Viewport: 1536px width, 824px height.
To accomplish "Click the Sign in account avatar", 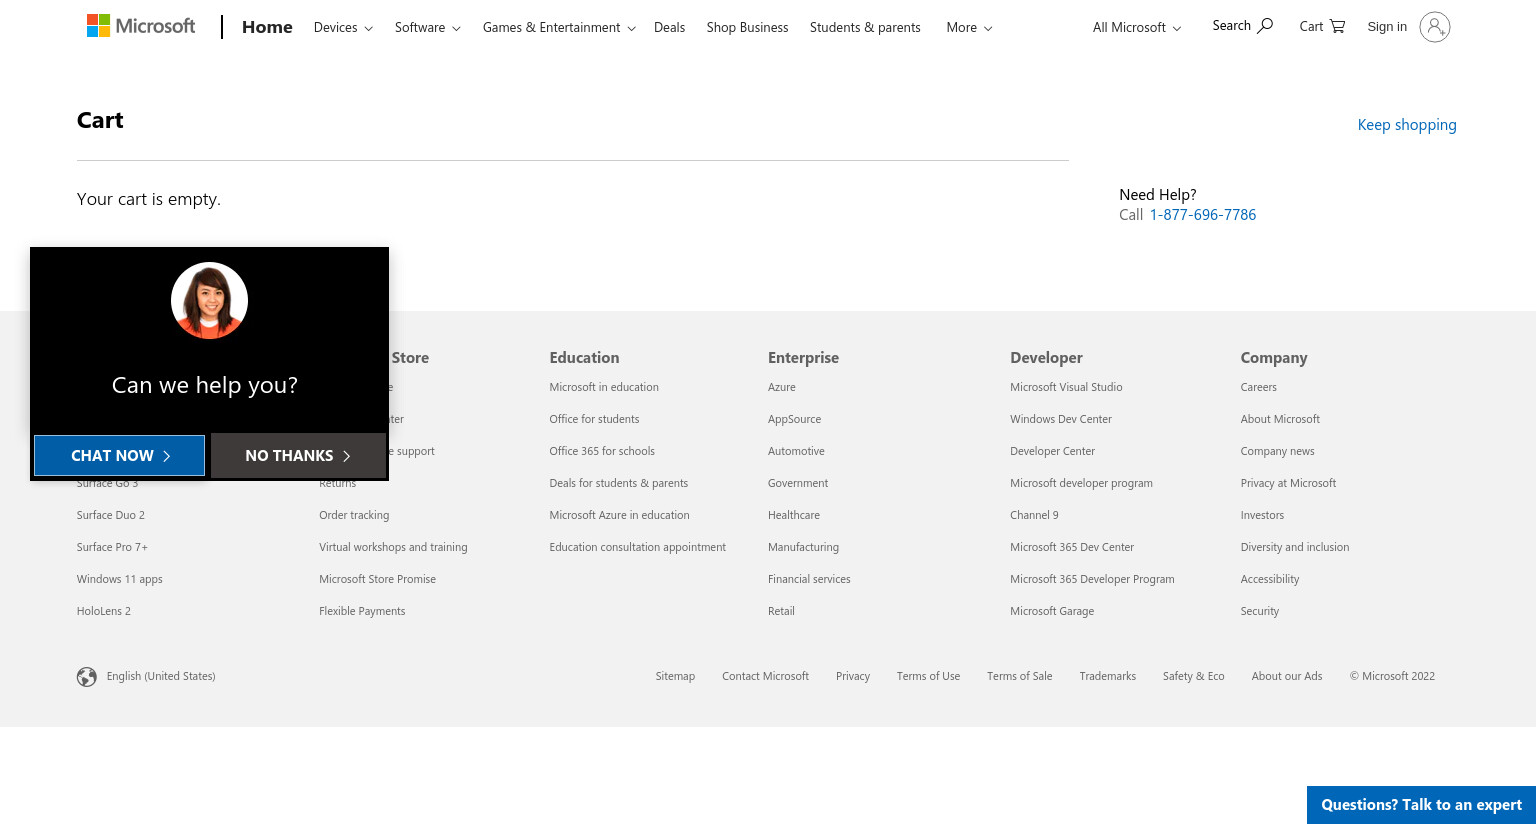I will click(1434, 27).
